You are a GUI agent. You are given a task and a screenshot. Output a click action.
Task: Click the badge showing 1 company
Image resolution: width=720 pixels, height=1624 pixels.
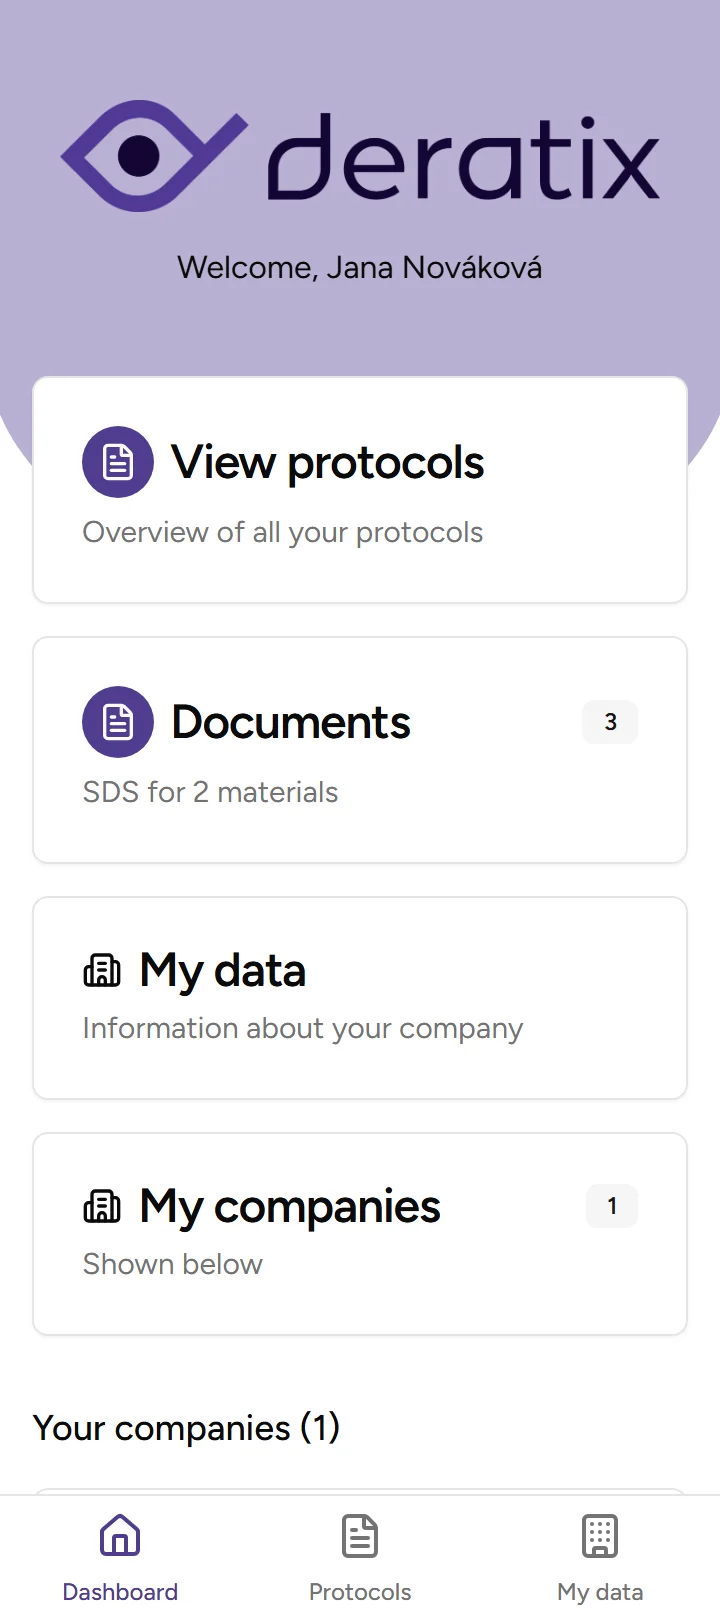coord(611,1206)
